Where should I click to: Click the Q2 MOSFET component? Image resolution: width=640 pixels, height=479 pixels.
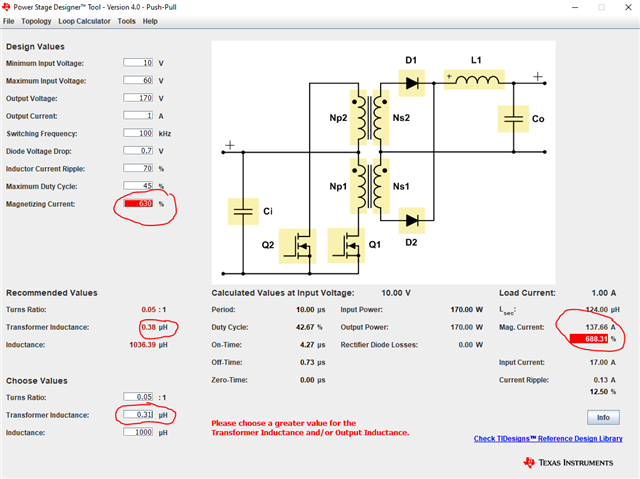click(x=297, y=246)
